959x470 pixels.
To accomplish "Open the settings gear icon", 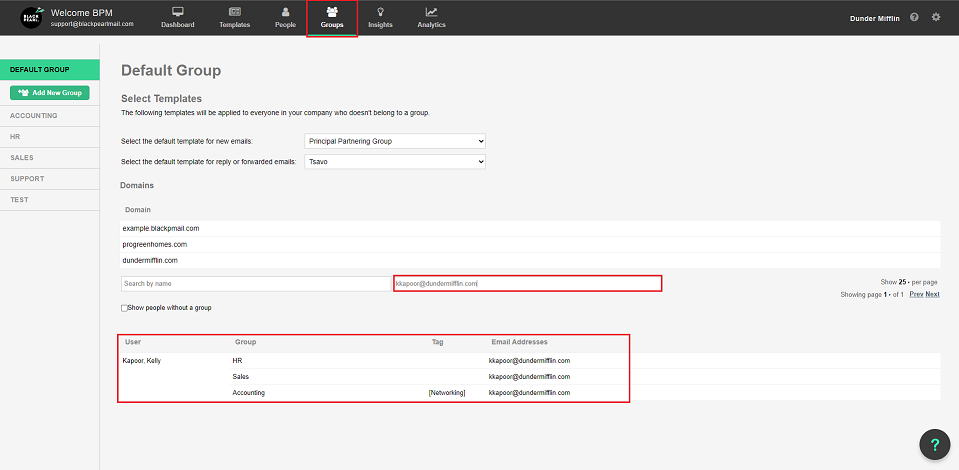I will [x=936, y=18].
